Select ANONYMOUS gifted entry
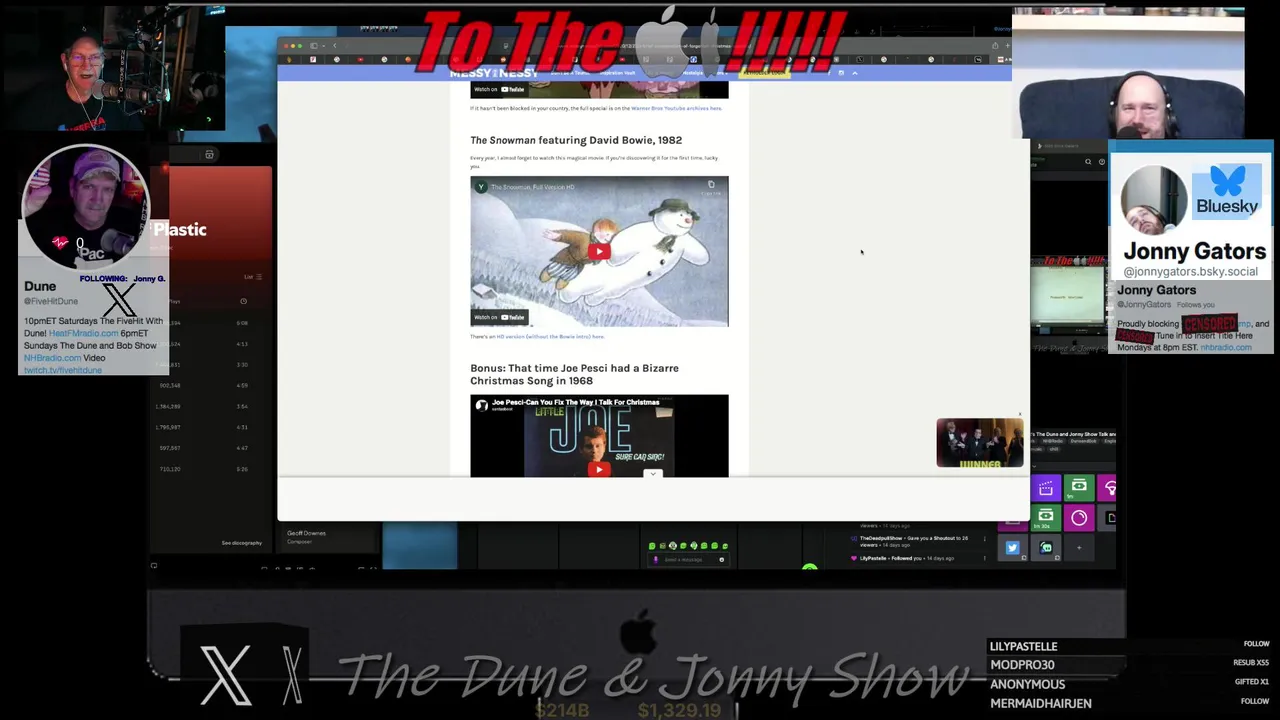 tap(1027, 684)
